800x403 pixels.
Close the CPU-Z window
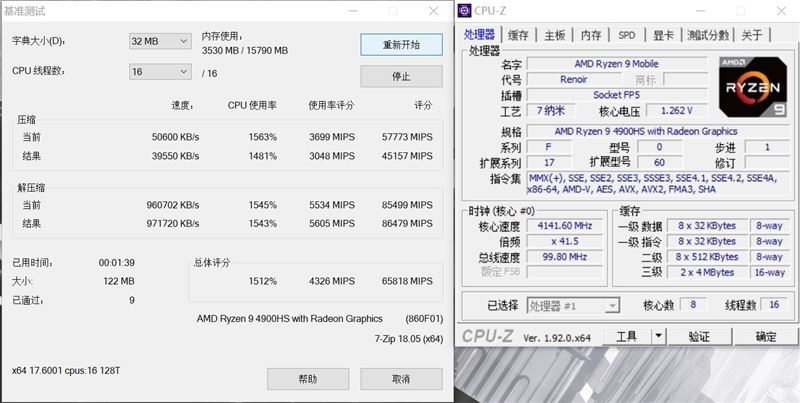781,11
